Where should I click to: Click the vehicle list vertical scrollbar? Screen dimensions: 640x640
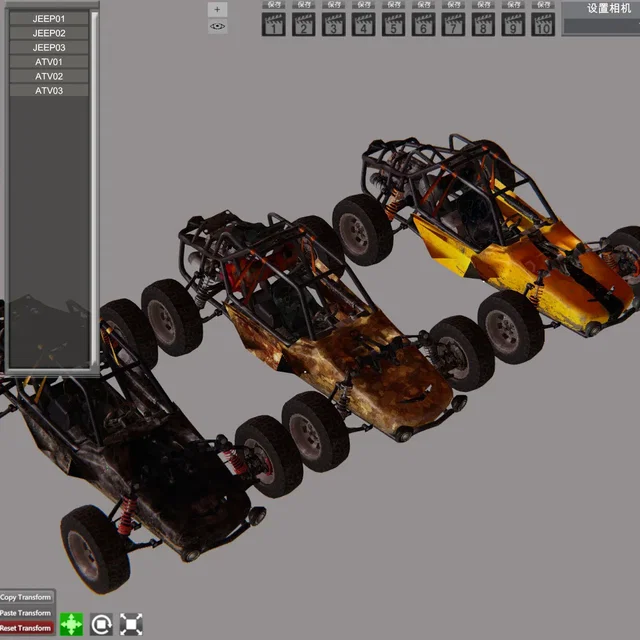(x=94, y=189)
